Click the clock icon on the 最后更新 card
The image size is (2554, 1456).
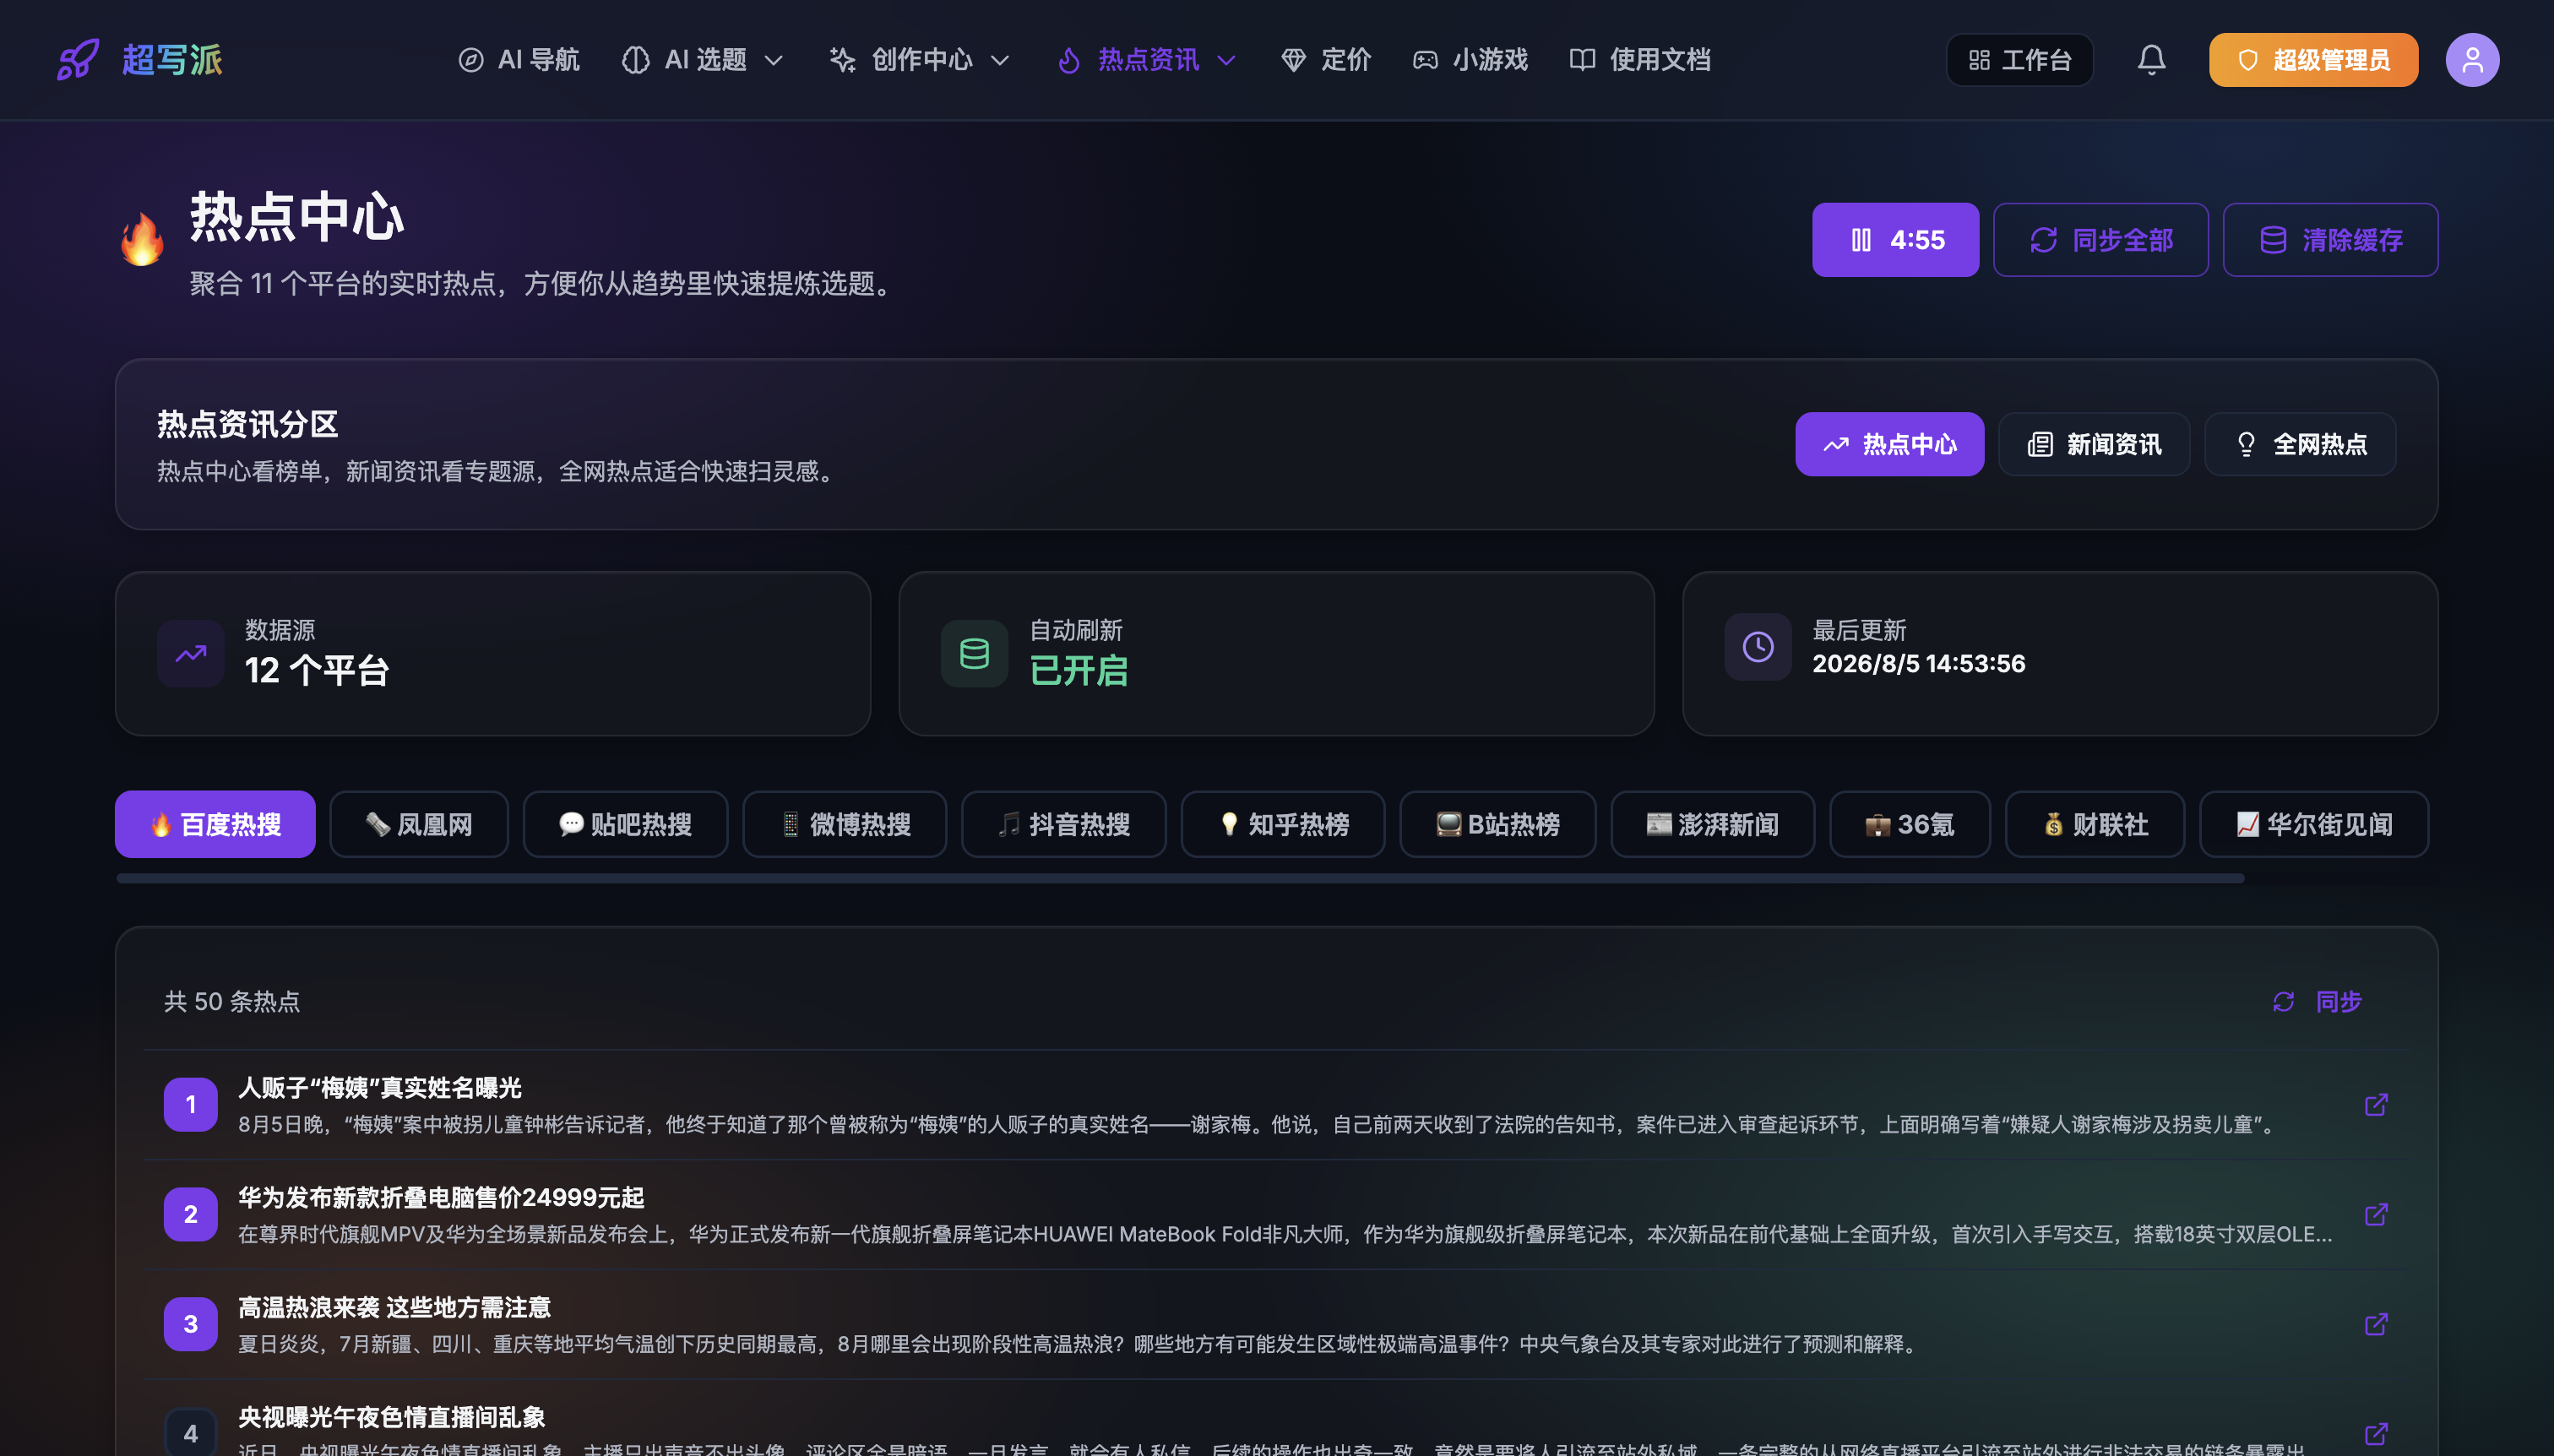point(1758,647)
